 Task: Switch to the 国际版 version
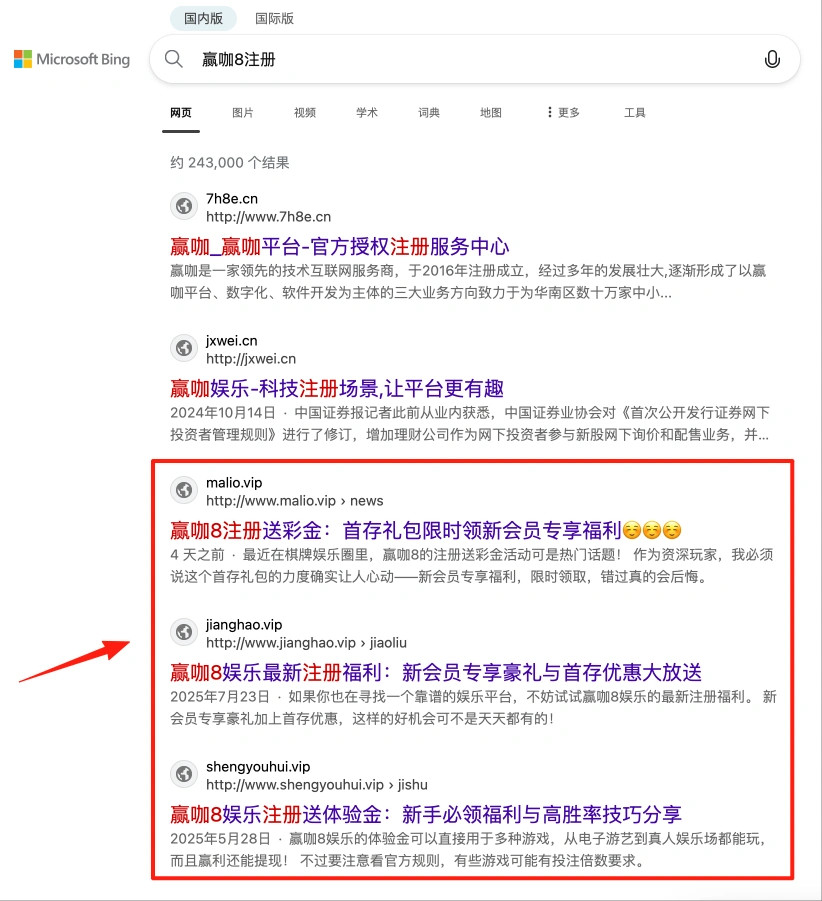coord(274,18)
